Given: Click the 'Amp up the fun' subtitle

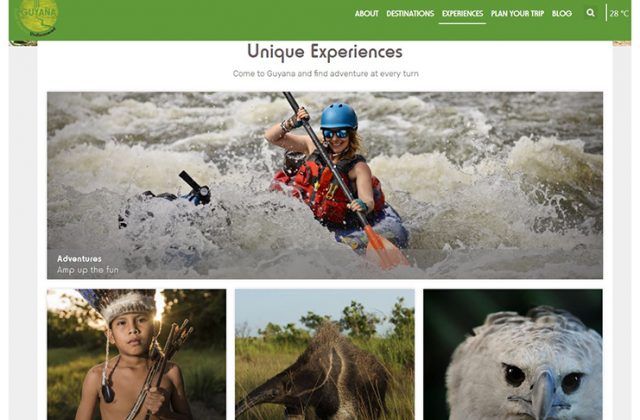Looking at the screenshot, I should point(88,270).
